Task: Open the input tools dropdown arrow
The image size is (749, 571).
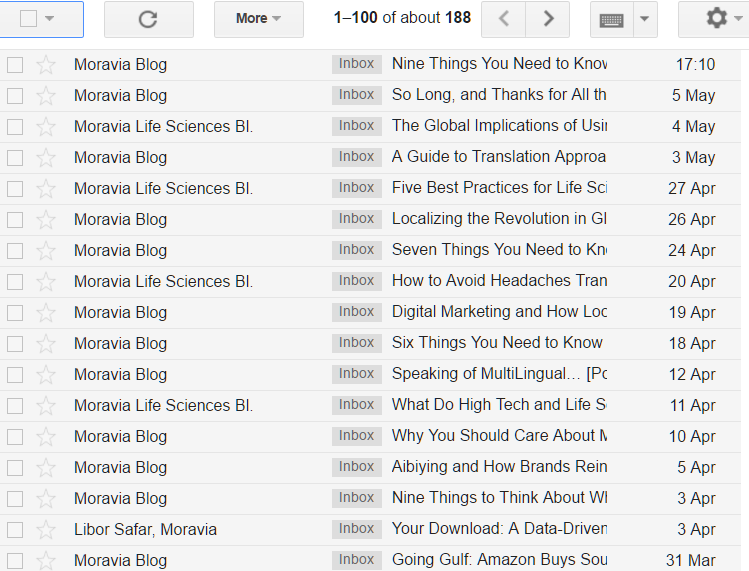Action: 645,19
